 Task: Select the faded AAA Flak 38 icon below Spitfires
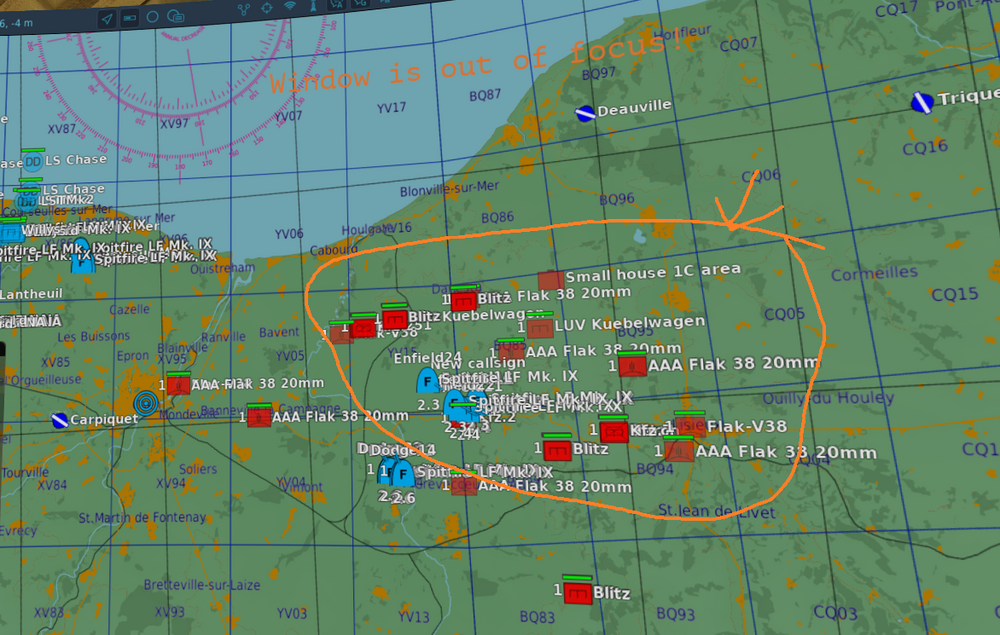point(464,486)
